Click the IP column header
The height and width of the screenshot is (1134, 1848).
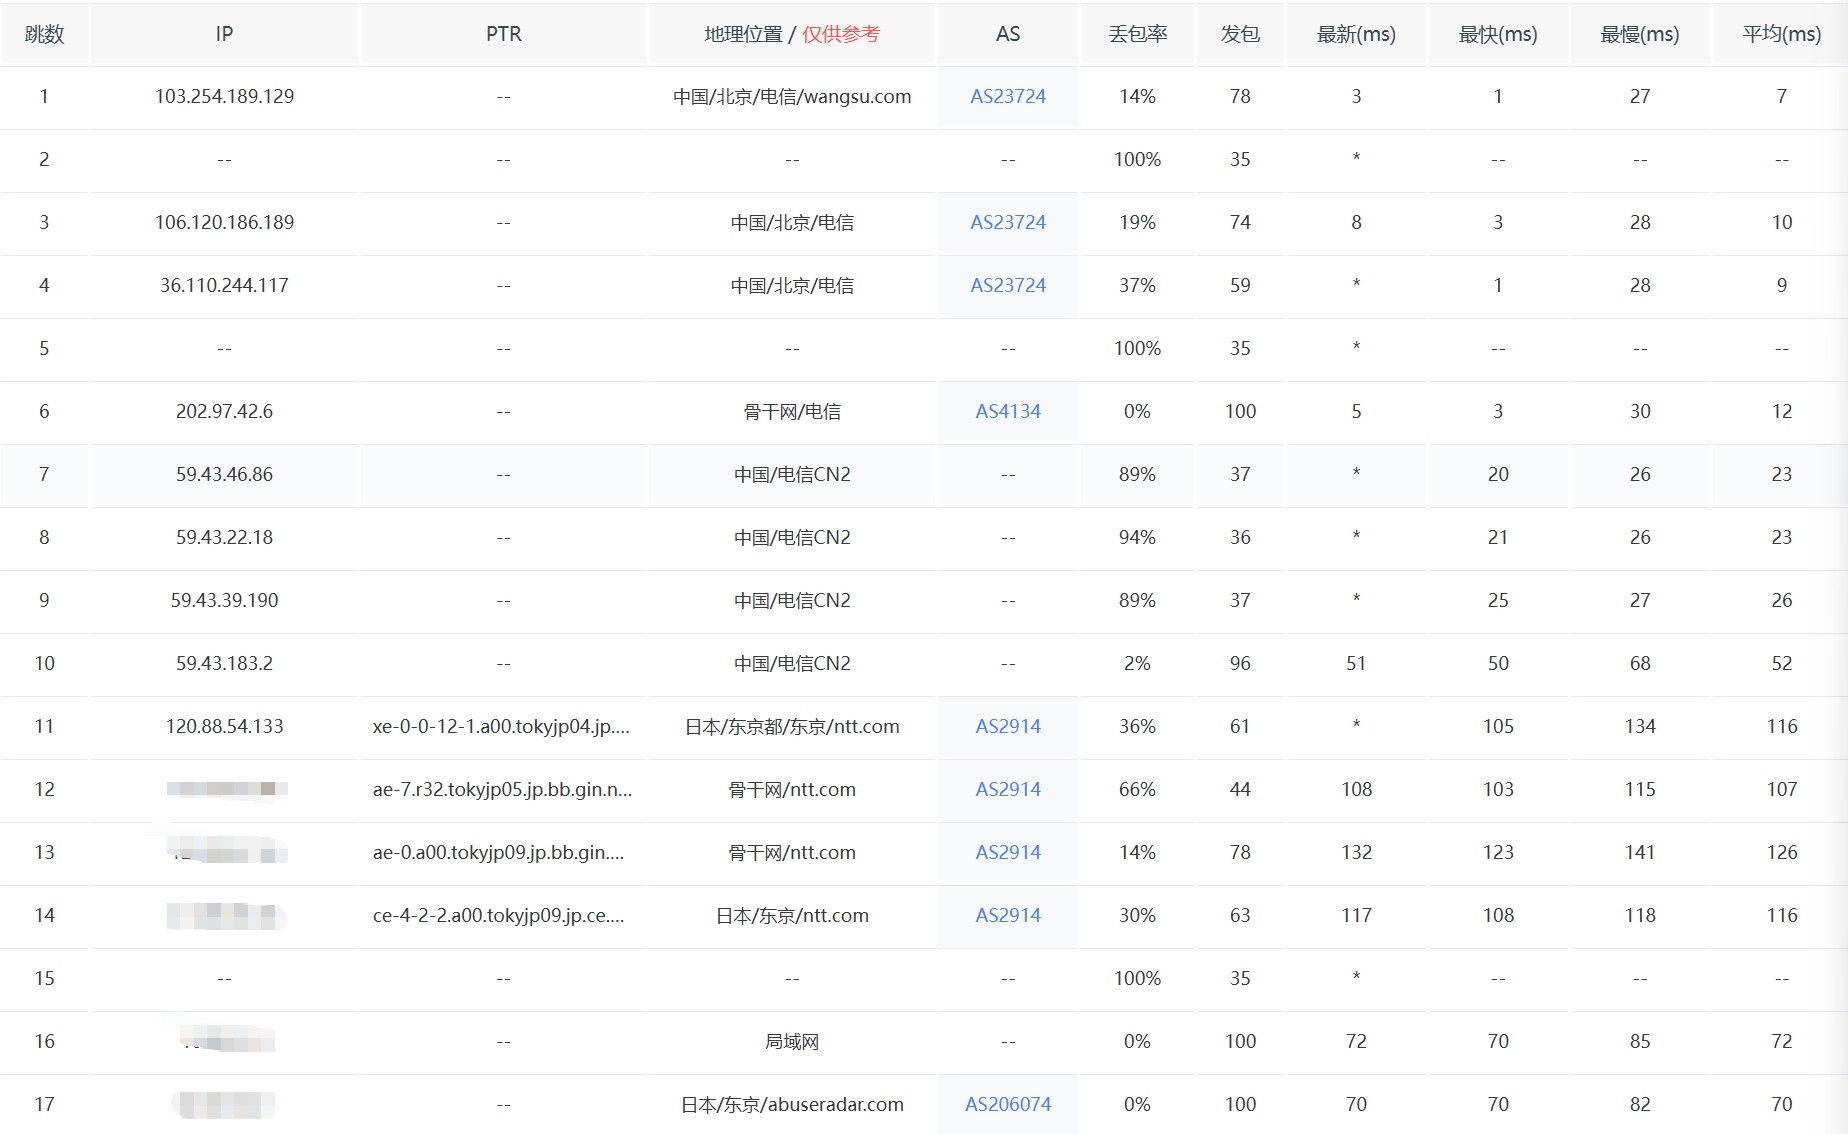pos(224,34)
